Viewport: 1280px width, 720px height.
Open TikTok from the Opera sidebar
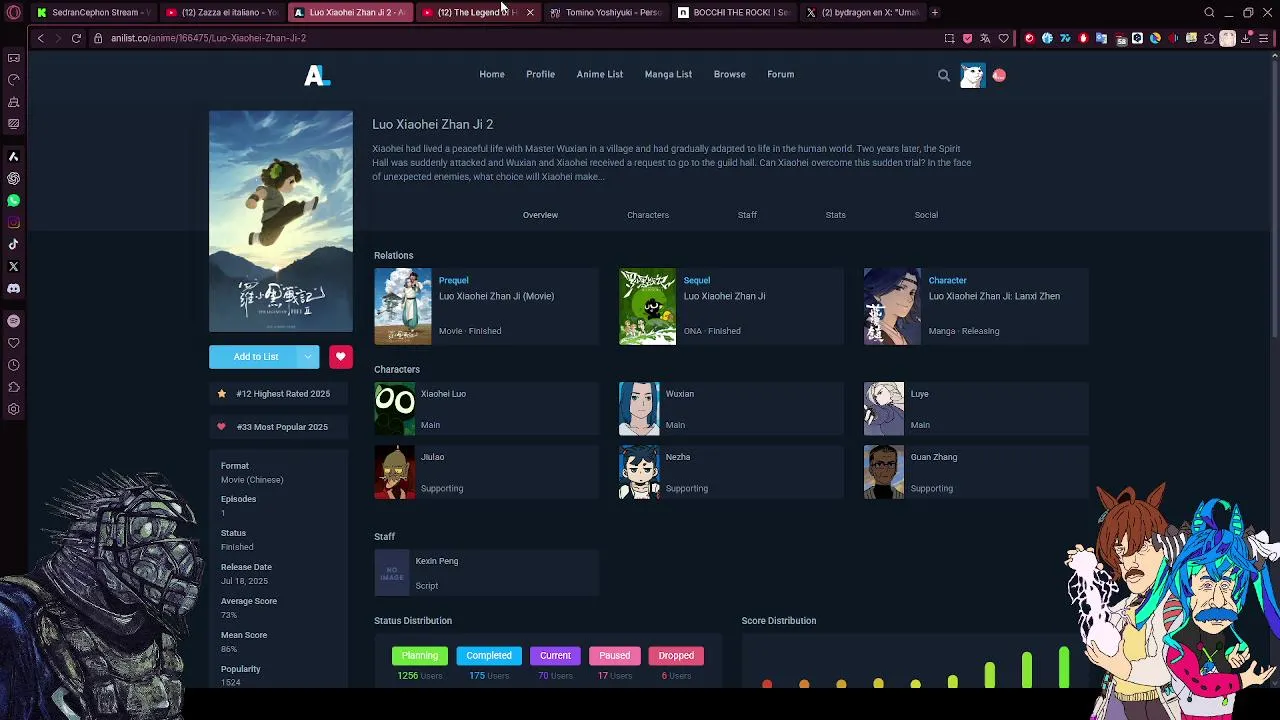click(13, 244)
